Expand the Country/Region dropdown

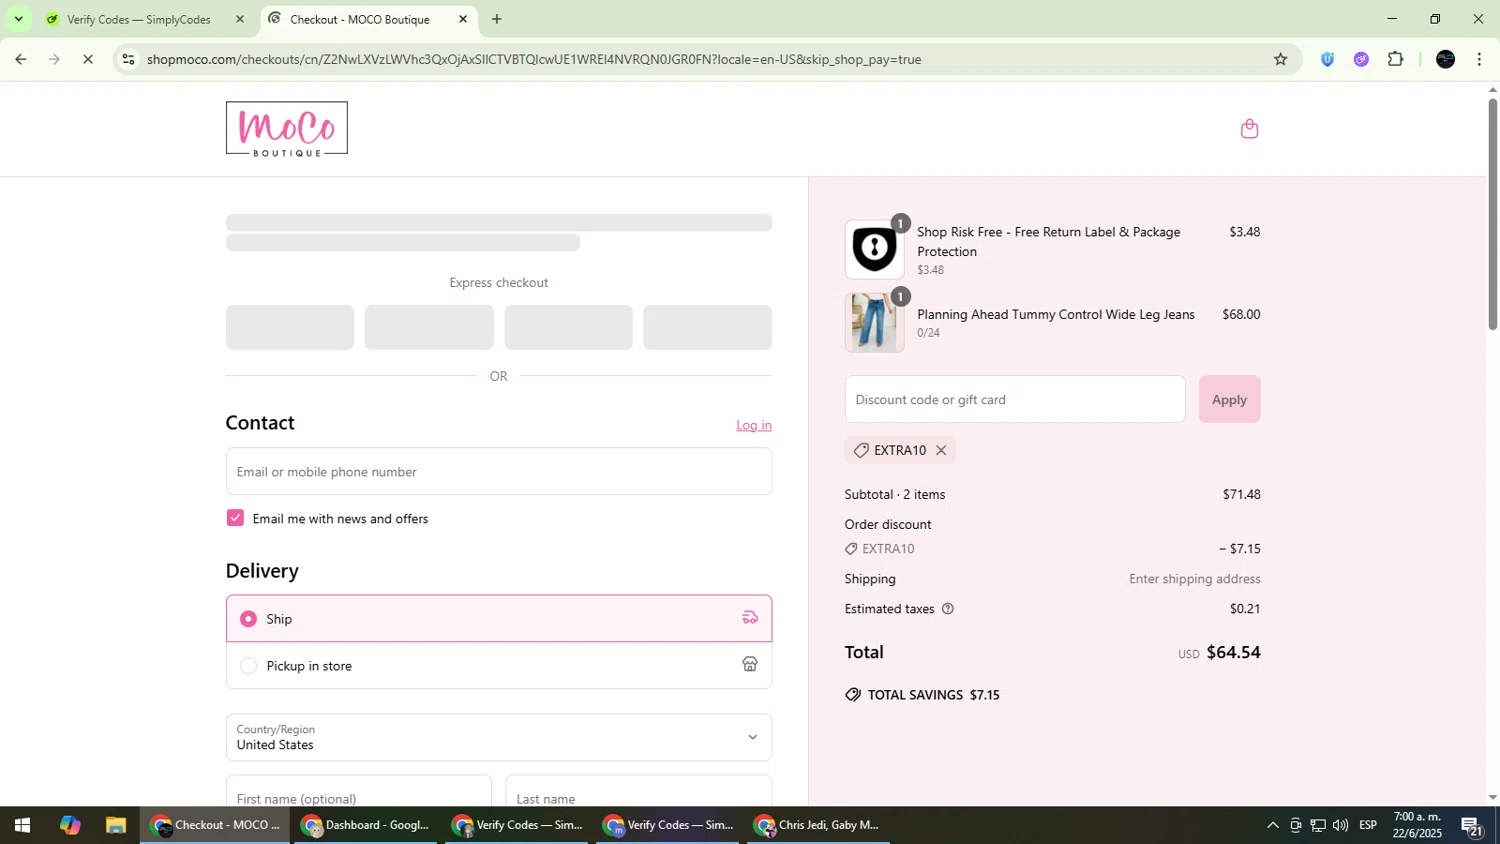pos(499,737)
